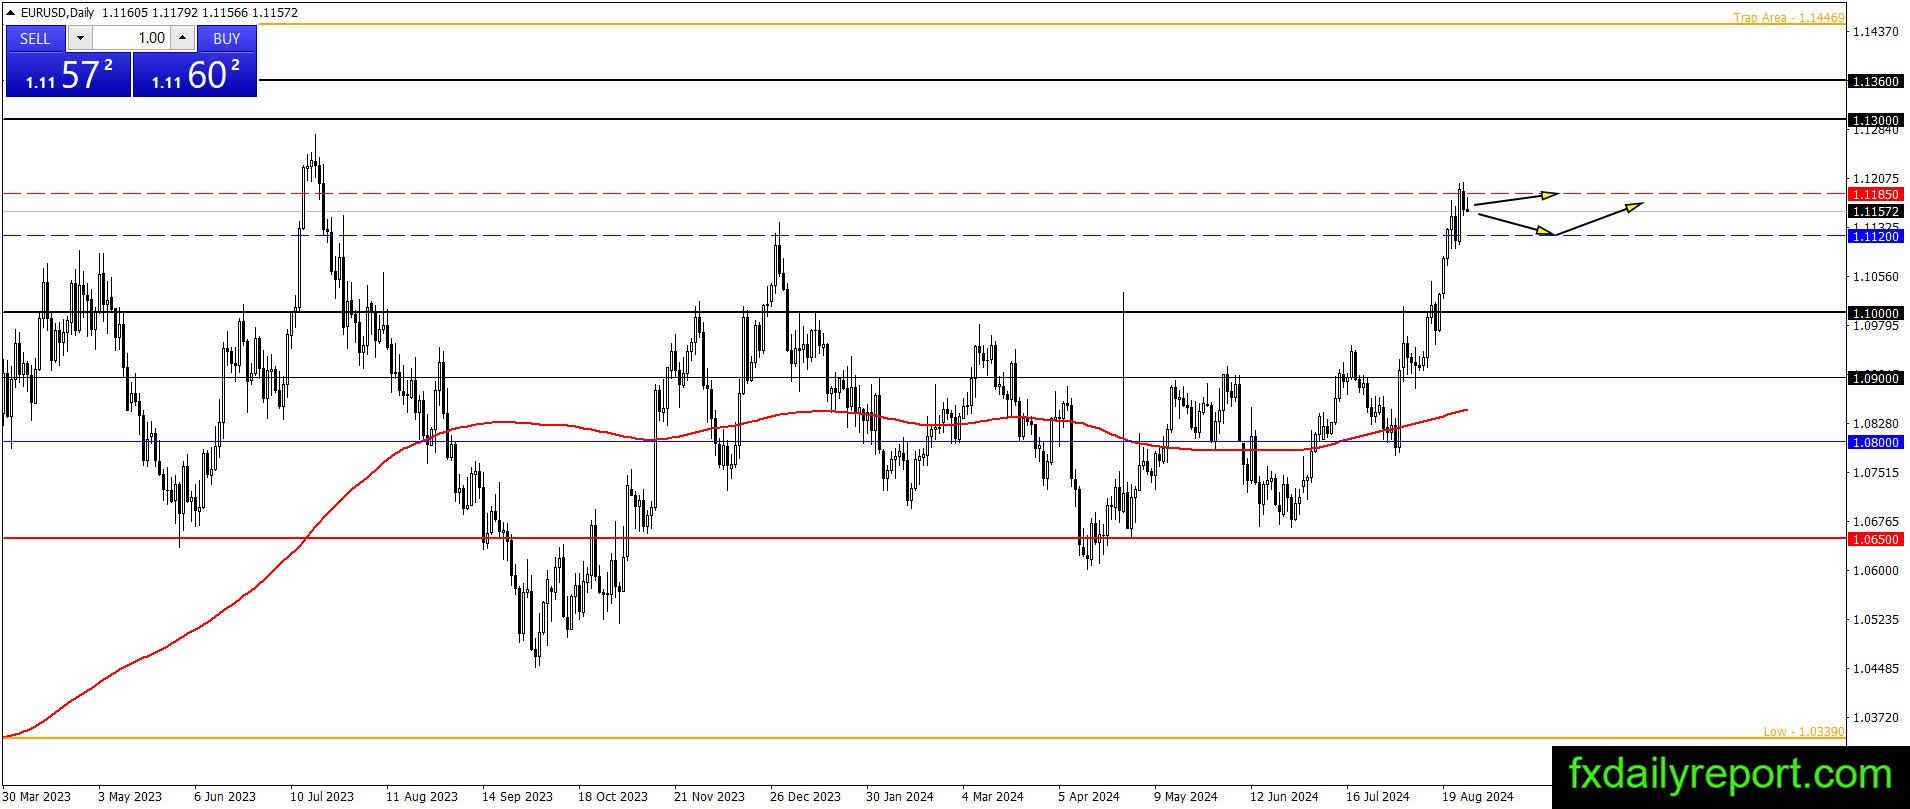This screenshot has width=1910, height=809.
Task: Click the 1.00 volume input field
Action: pos(132,38)
